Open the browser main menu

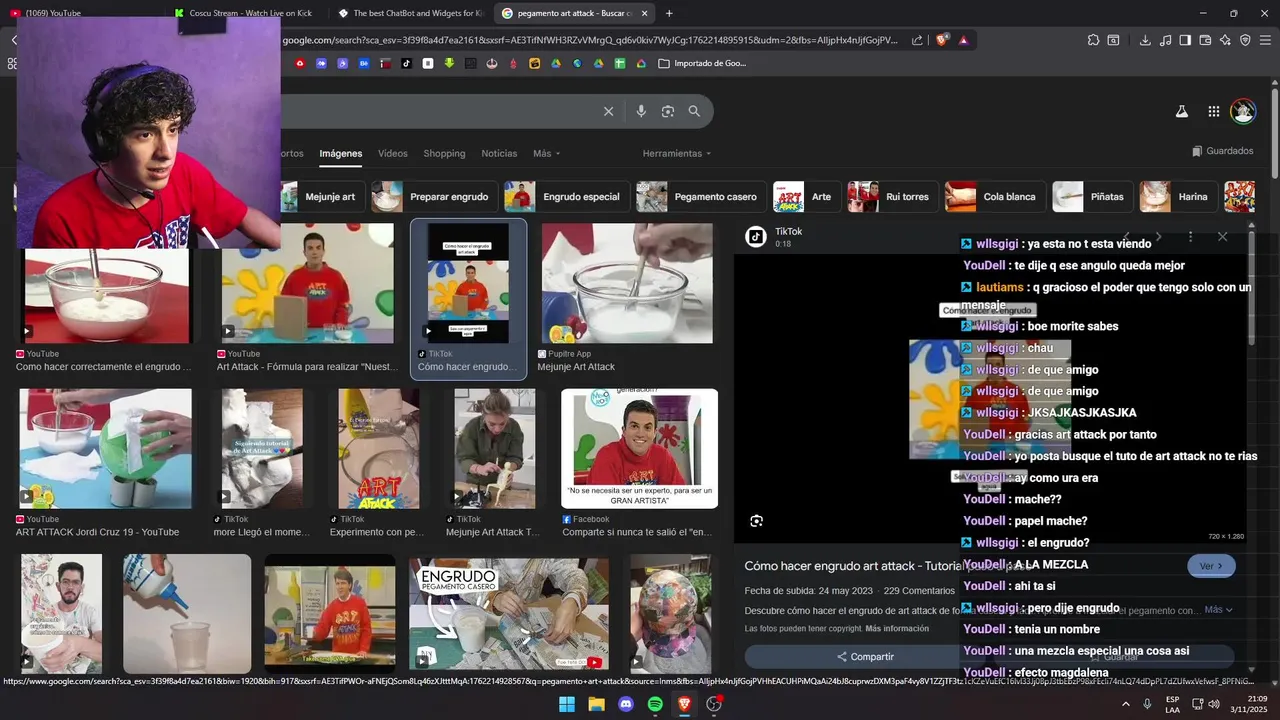point(1266,40)
